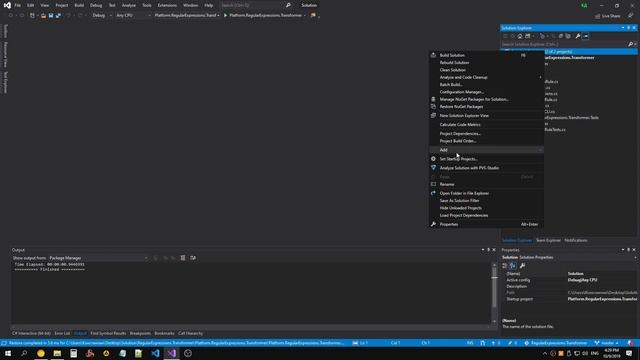Open 'Show output from' Package Manager dropdown
The height and width of the screenshot is (360, 640).
(x=98, y=258)
